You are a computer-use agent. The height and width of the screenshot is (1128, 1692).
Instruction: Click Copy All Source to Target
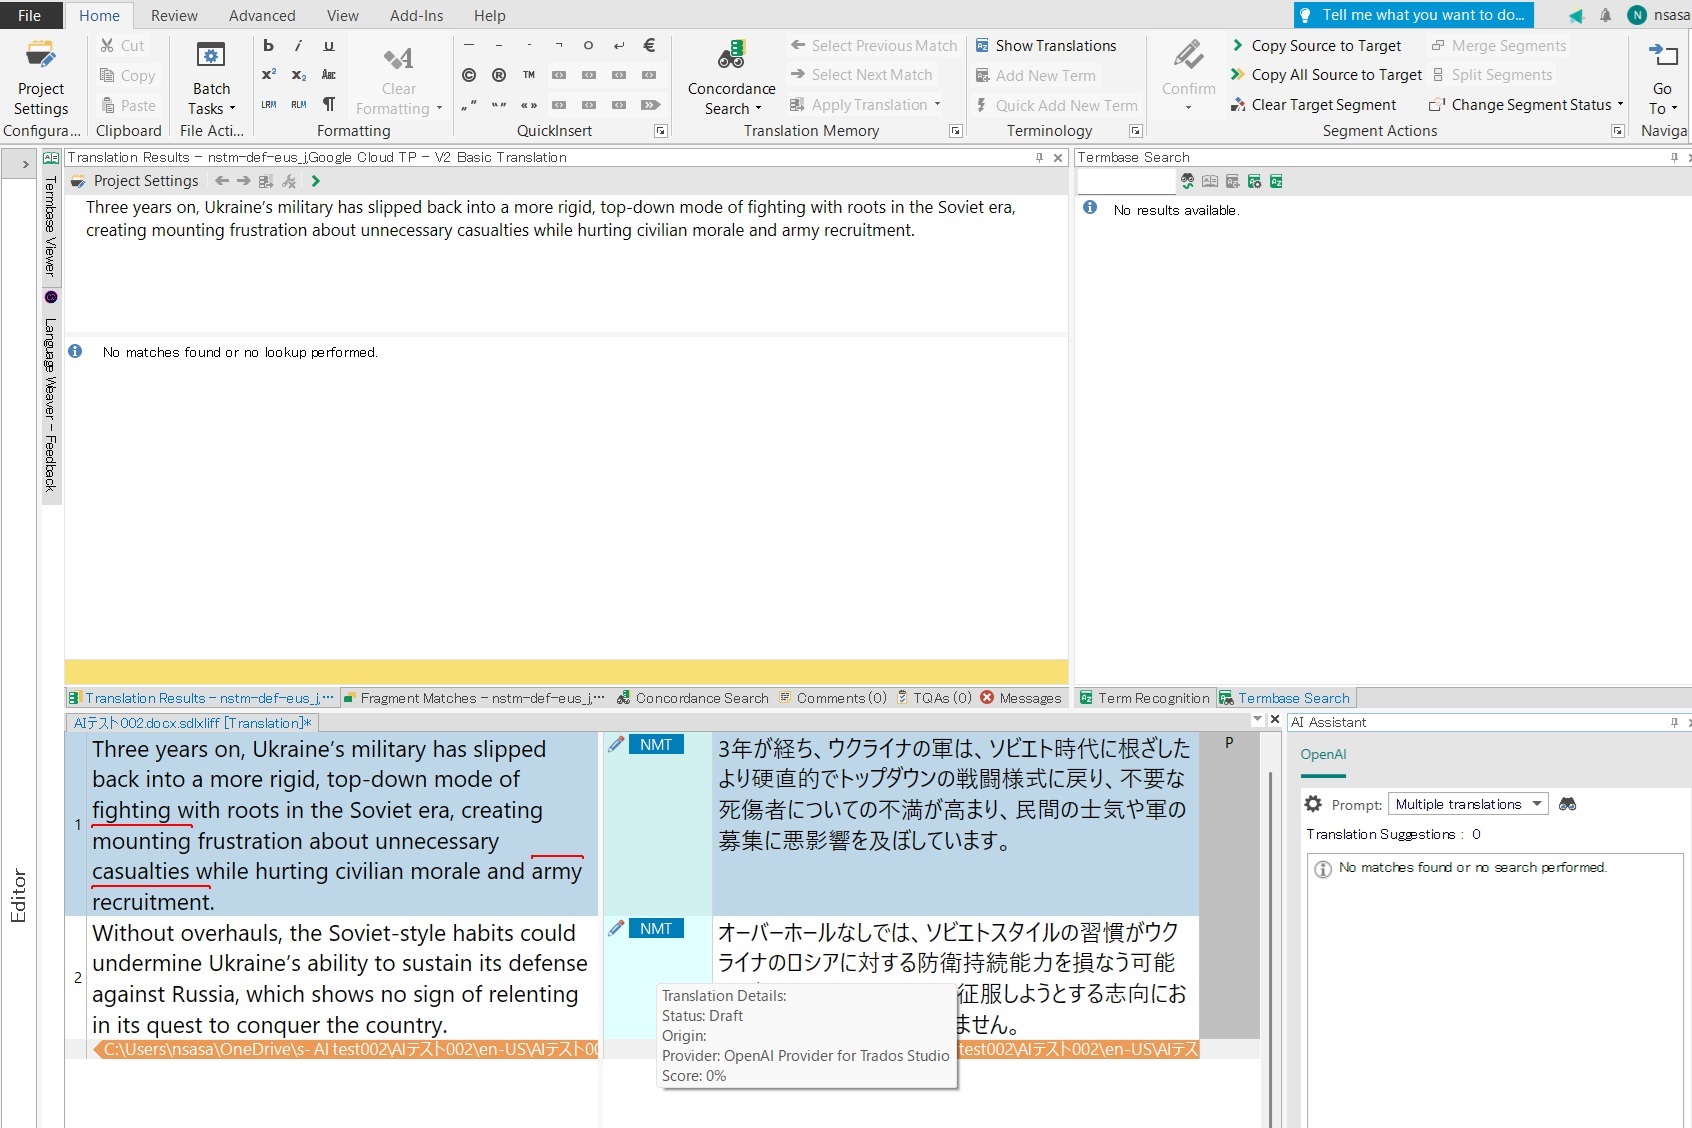pos(1335,74)
